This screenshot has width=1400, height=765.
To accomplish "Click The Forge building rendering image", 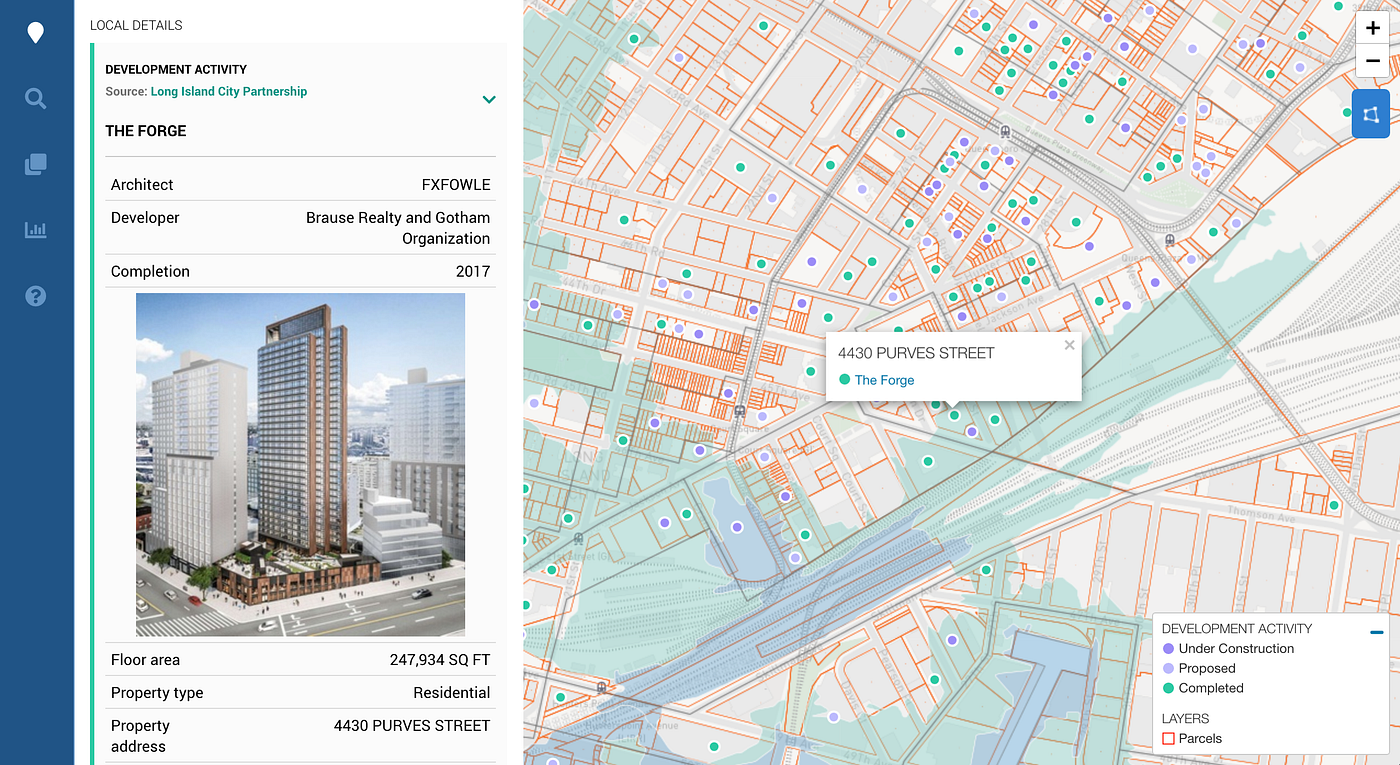I will (x=300, y=465).
